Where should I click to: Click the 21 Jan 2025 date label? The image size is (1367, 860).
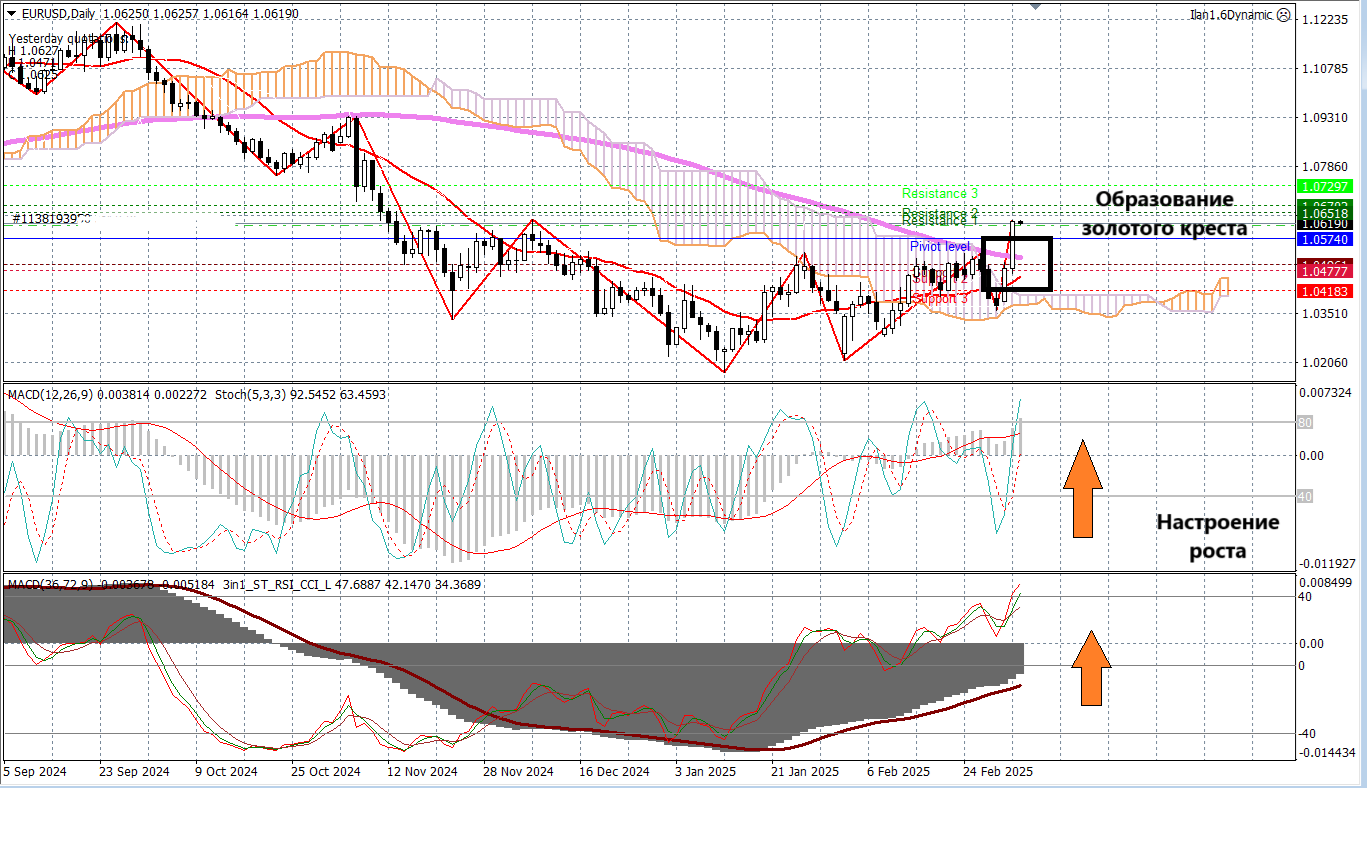[805, 772]
